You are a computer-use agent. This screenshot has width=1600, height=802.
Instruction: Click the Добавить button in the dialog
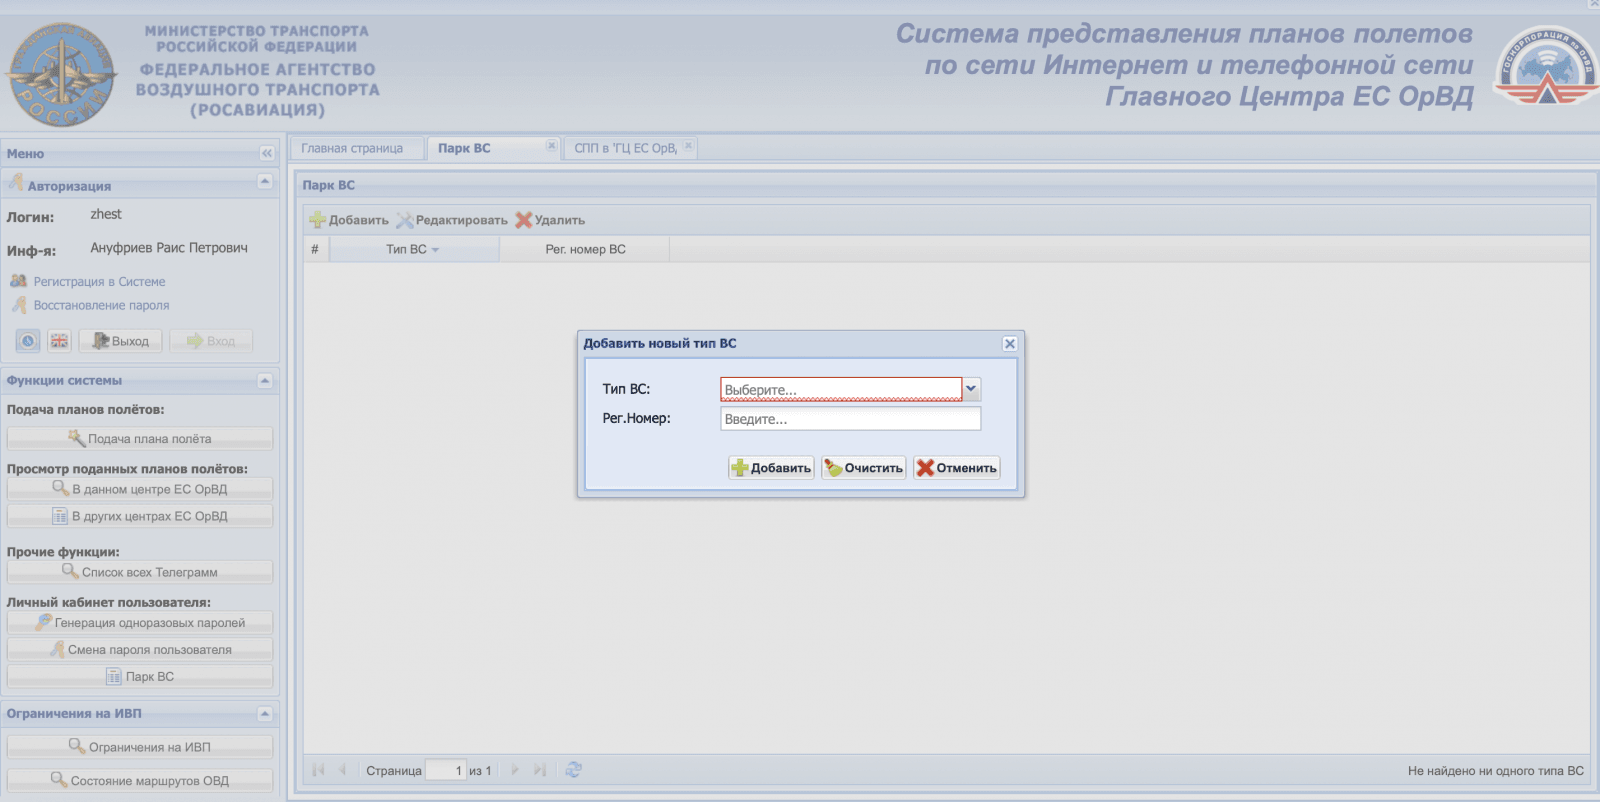[771, 468]
